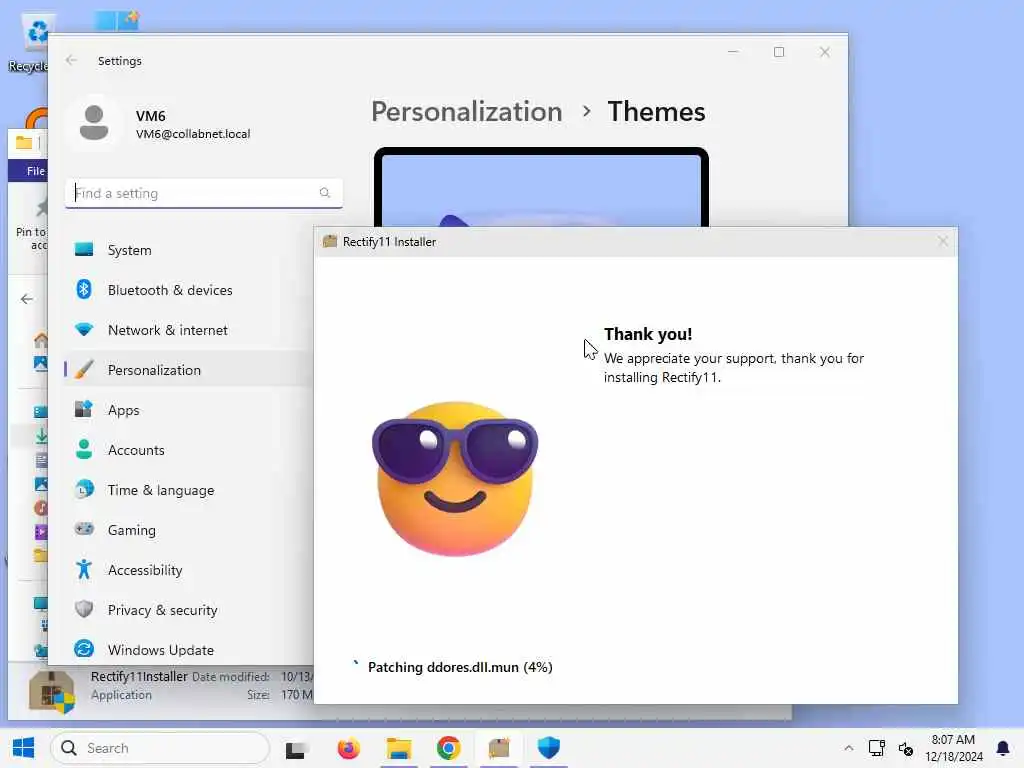Image resolution: width=1024 pixels, height=768 pixels.
Task: Open Apps settings category
Action: (189, 410)
